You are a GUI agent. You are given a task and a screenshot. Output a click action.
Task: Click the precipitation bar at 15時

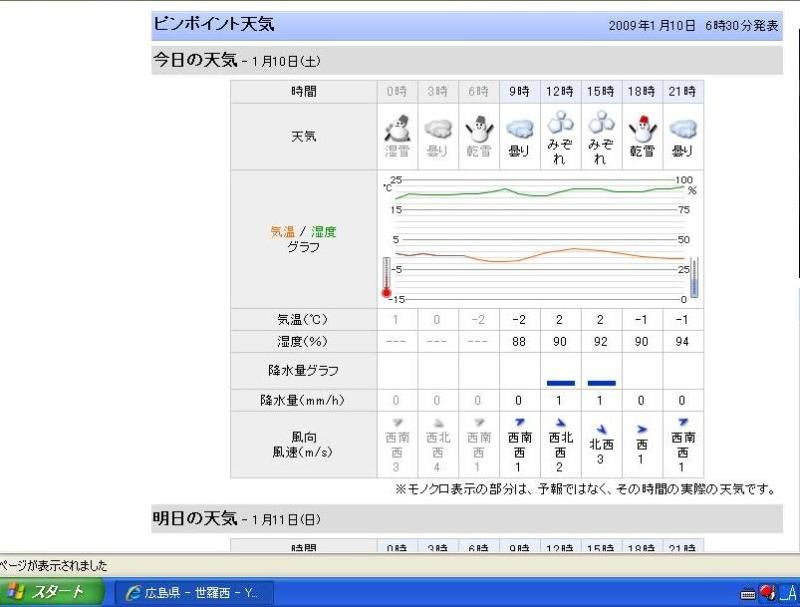point(602,383)
